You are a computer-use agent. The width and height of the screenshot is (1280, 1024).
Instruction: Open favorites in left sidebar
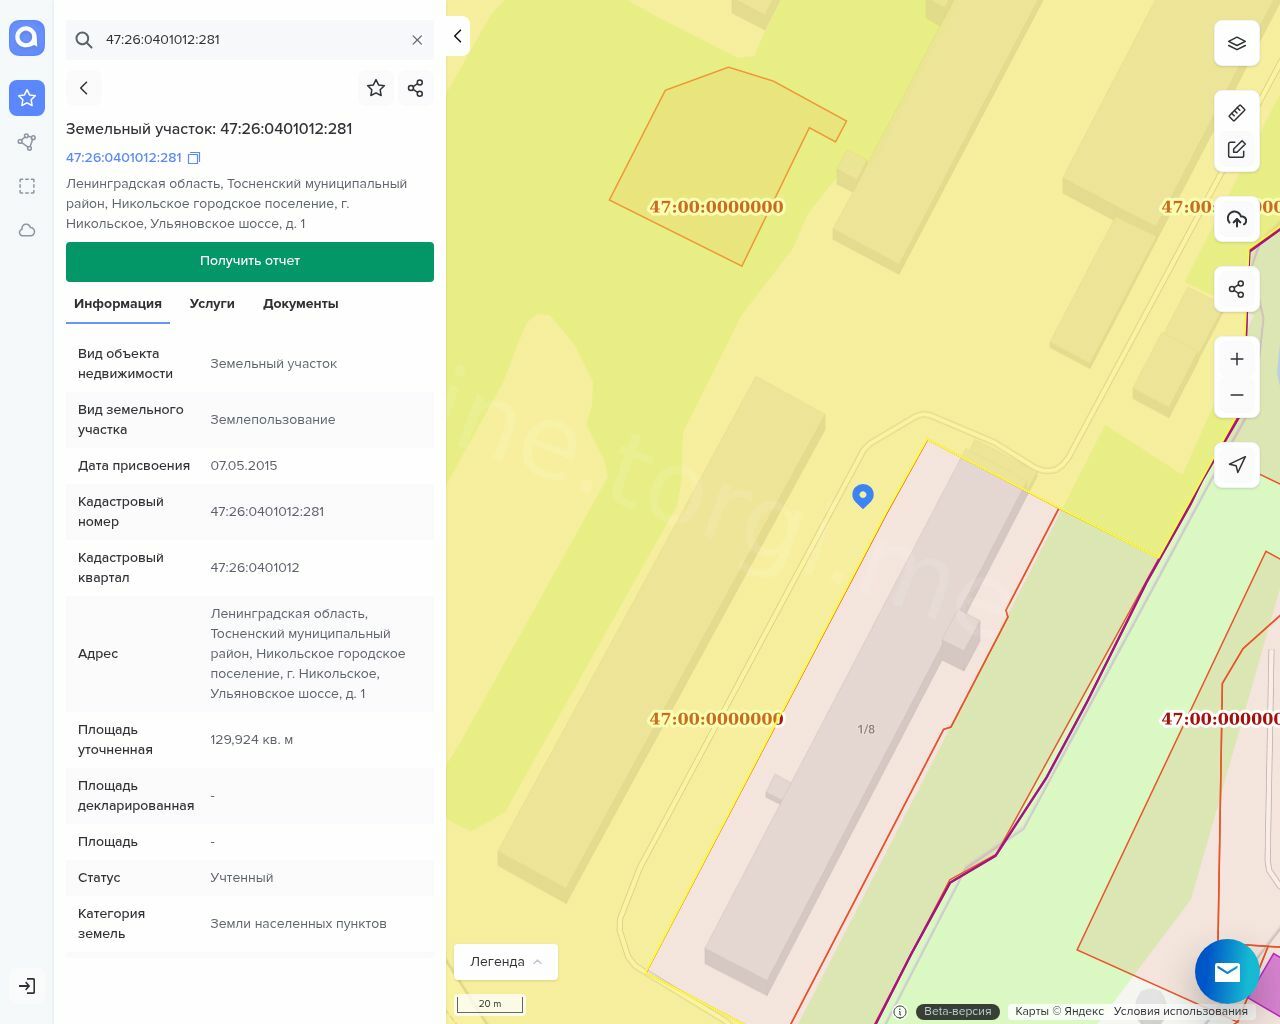click(x=27, y=98)
